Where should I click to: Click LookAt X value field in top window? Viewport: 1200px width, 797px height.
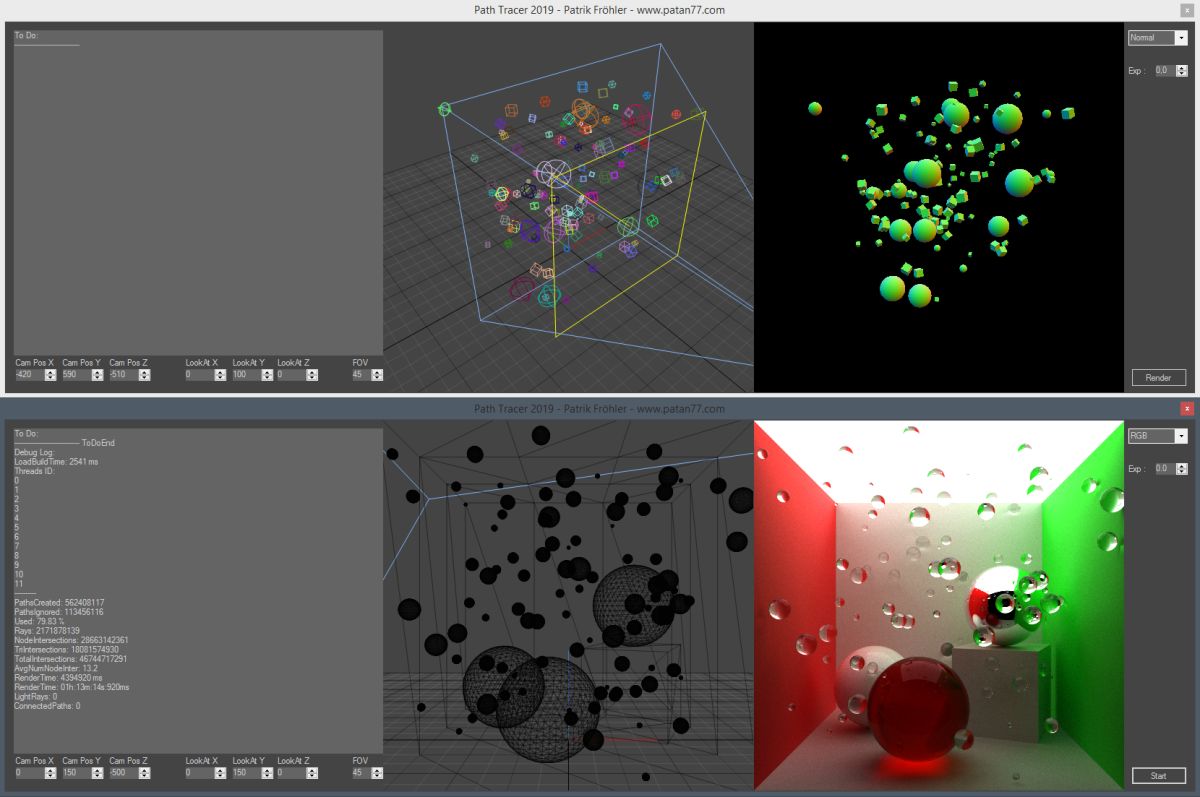tap(199, 375)
